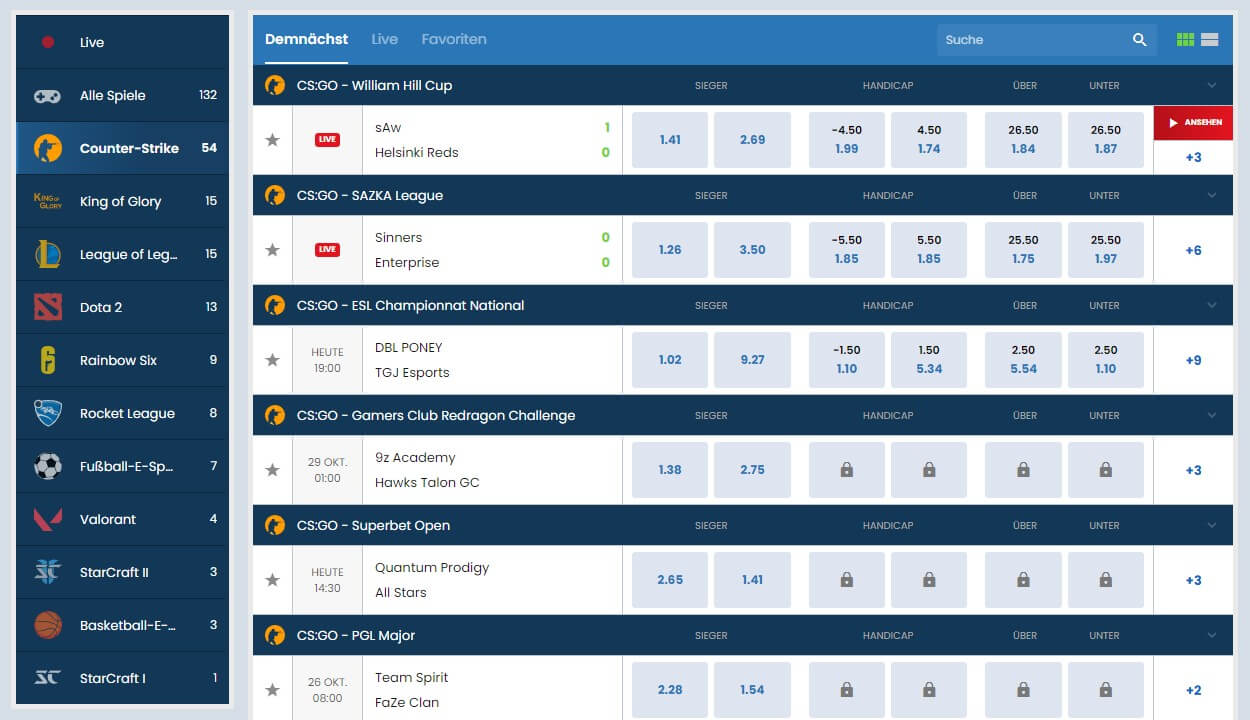Select the League of Legends icon
This screenshot has width=1250, height=720.
click(47, 254)
